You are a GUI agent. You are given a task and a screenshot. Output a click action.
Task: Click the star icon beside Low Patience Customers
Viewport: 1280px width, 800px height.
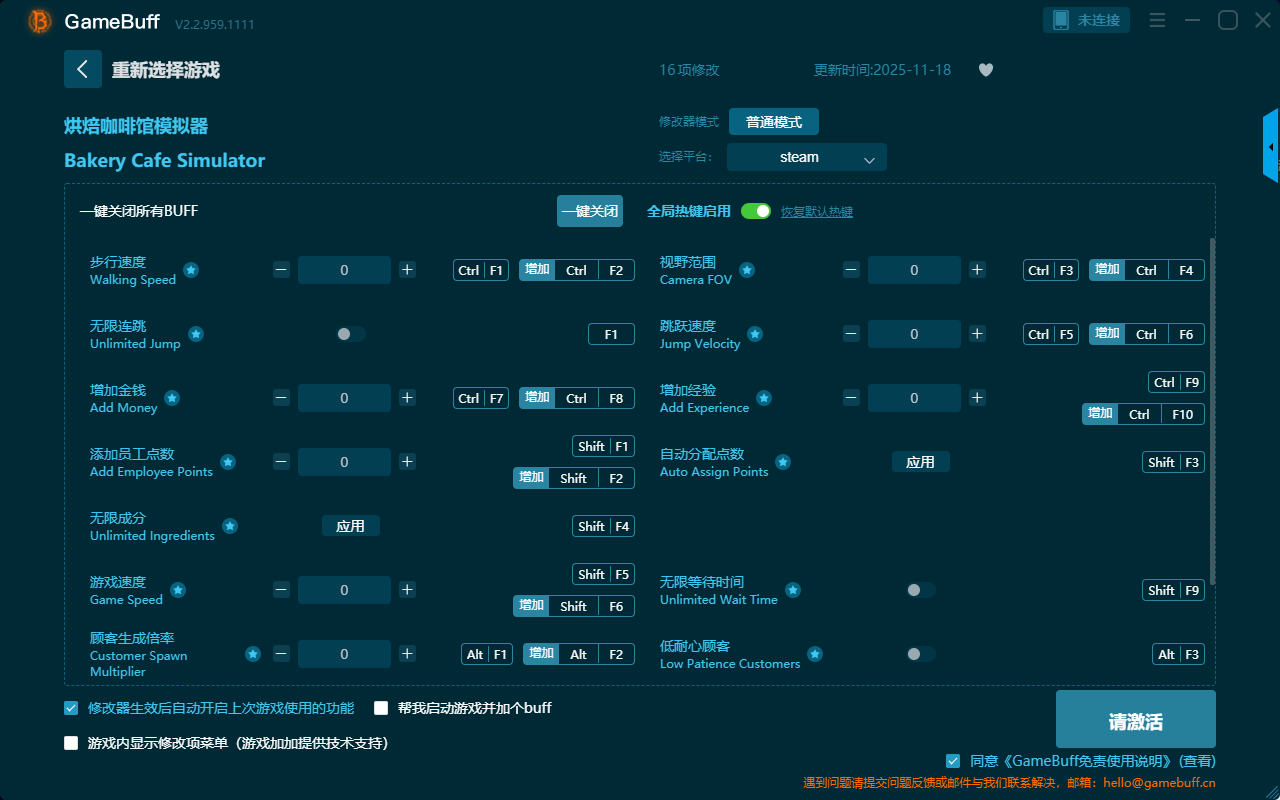[815, 654]
